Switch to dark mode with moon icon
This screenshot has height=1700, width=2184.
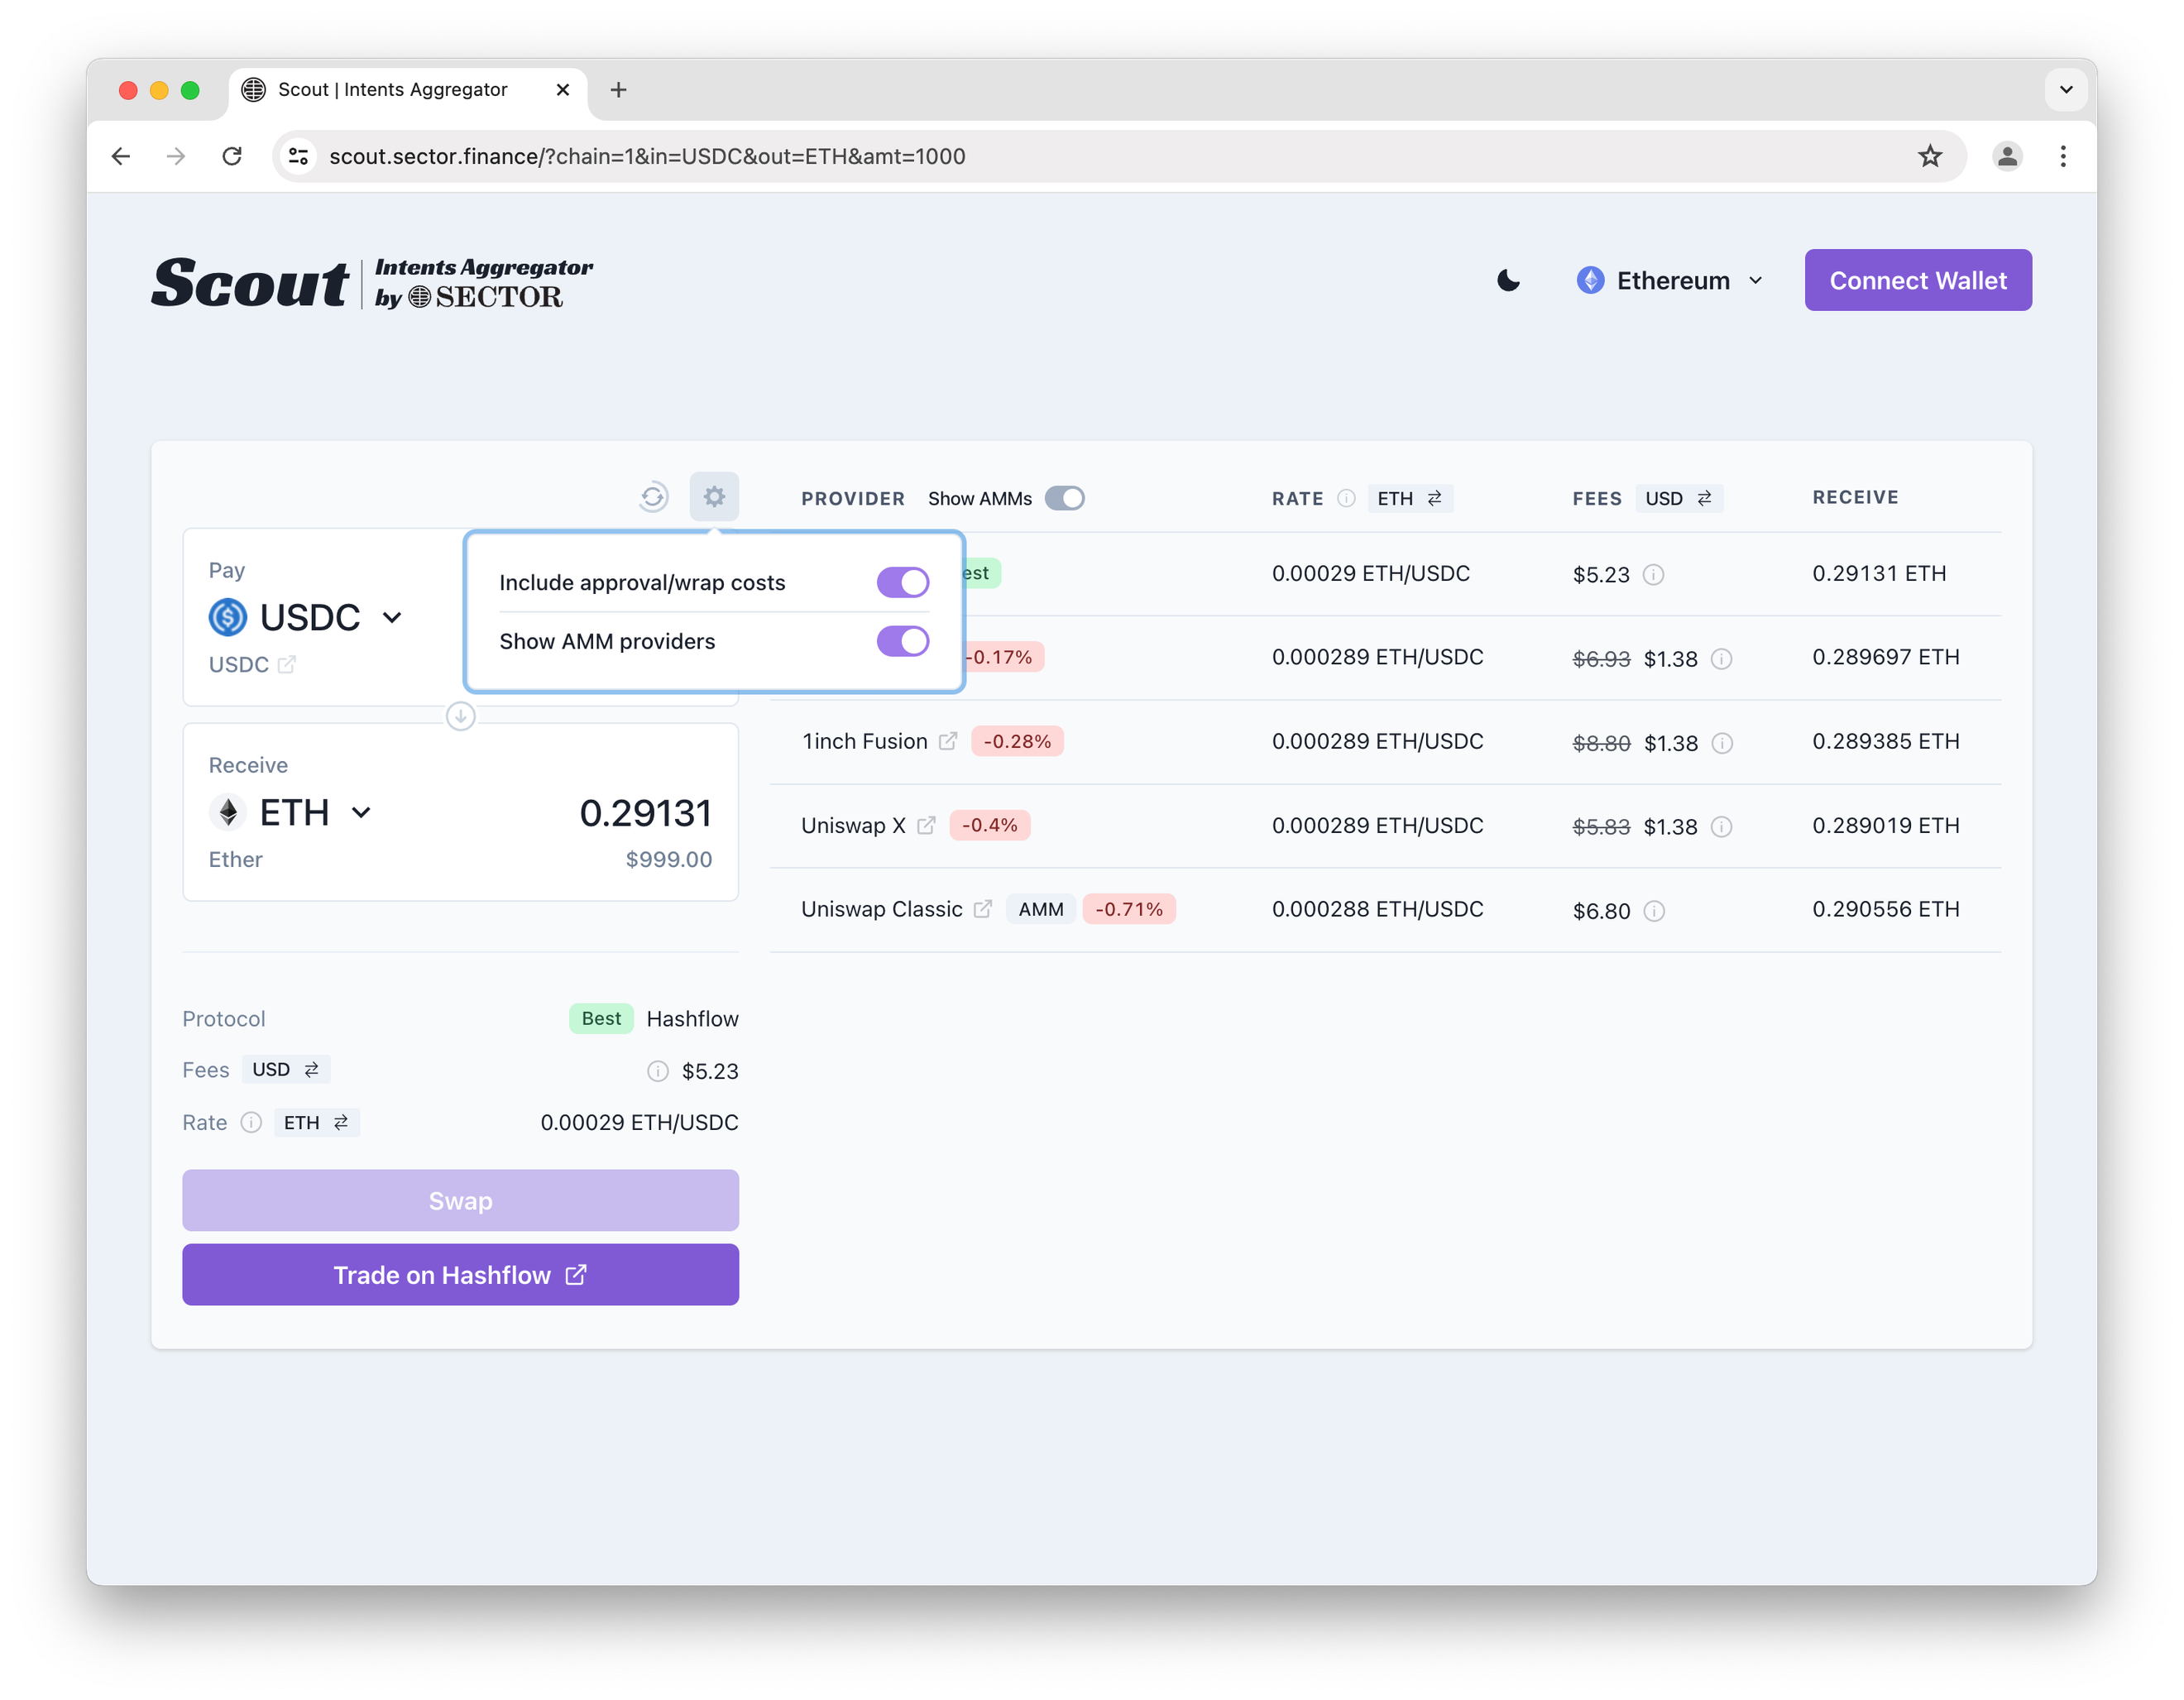[1508, 281]
